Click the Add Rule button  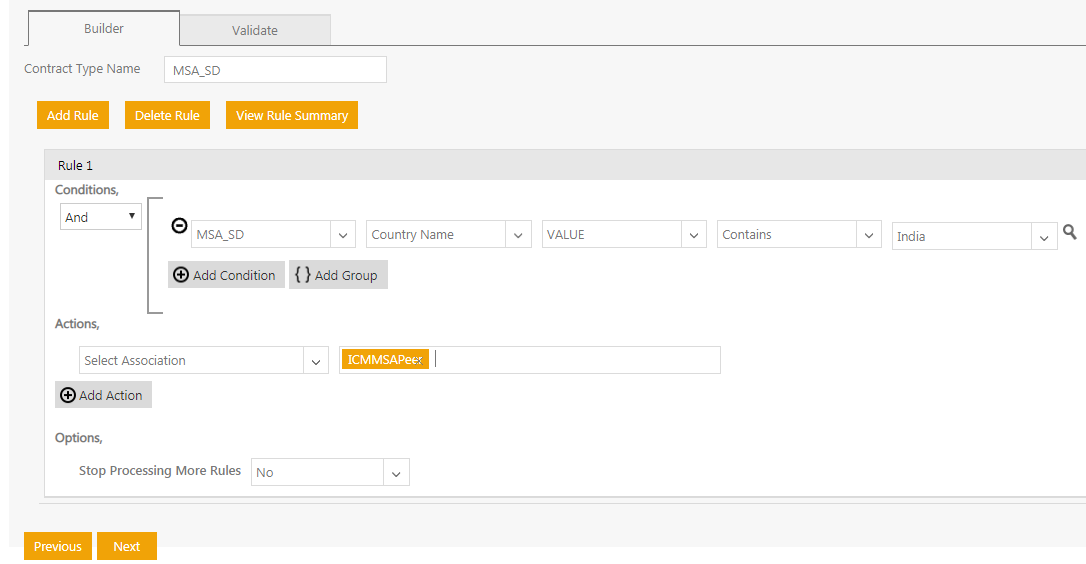[73, 115]
